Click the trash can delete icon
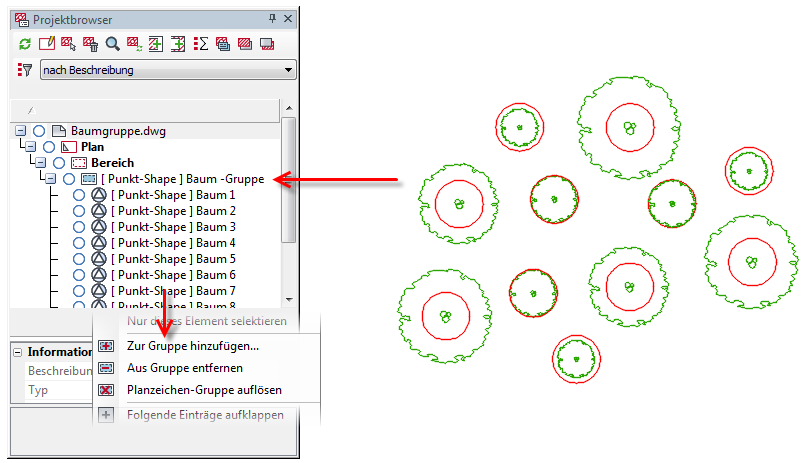 (91, 44)
